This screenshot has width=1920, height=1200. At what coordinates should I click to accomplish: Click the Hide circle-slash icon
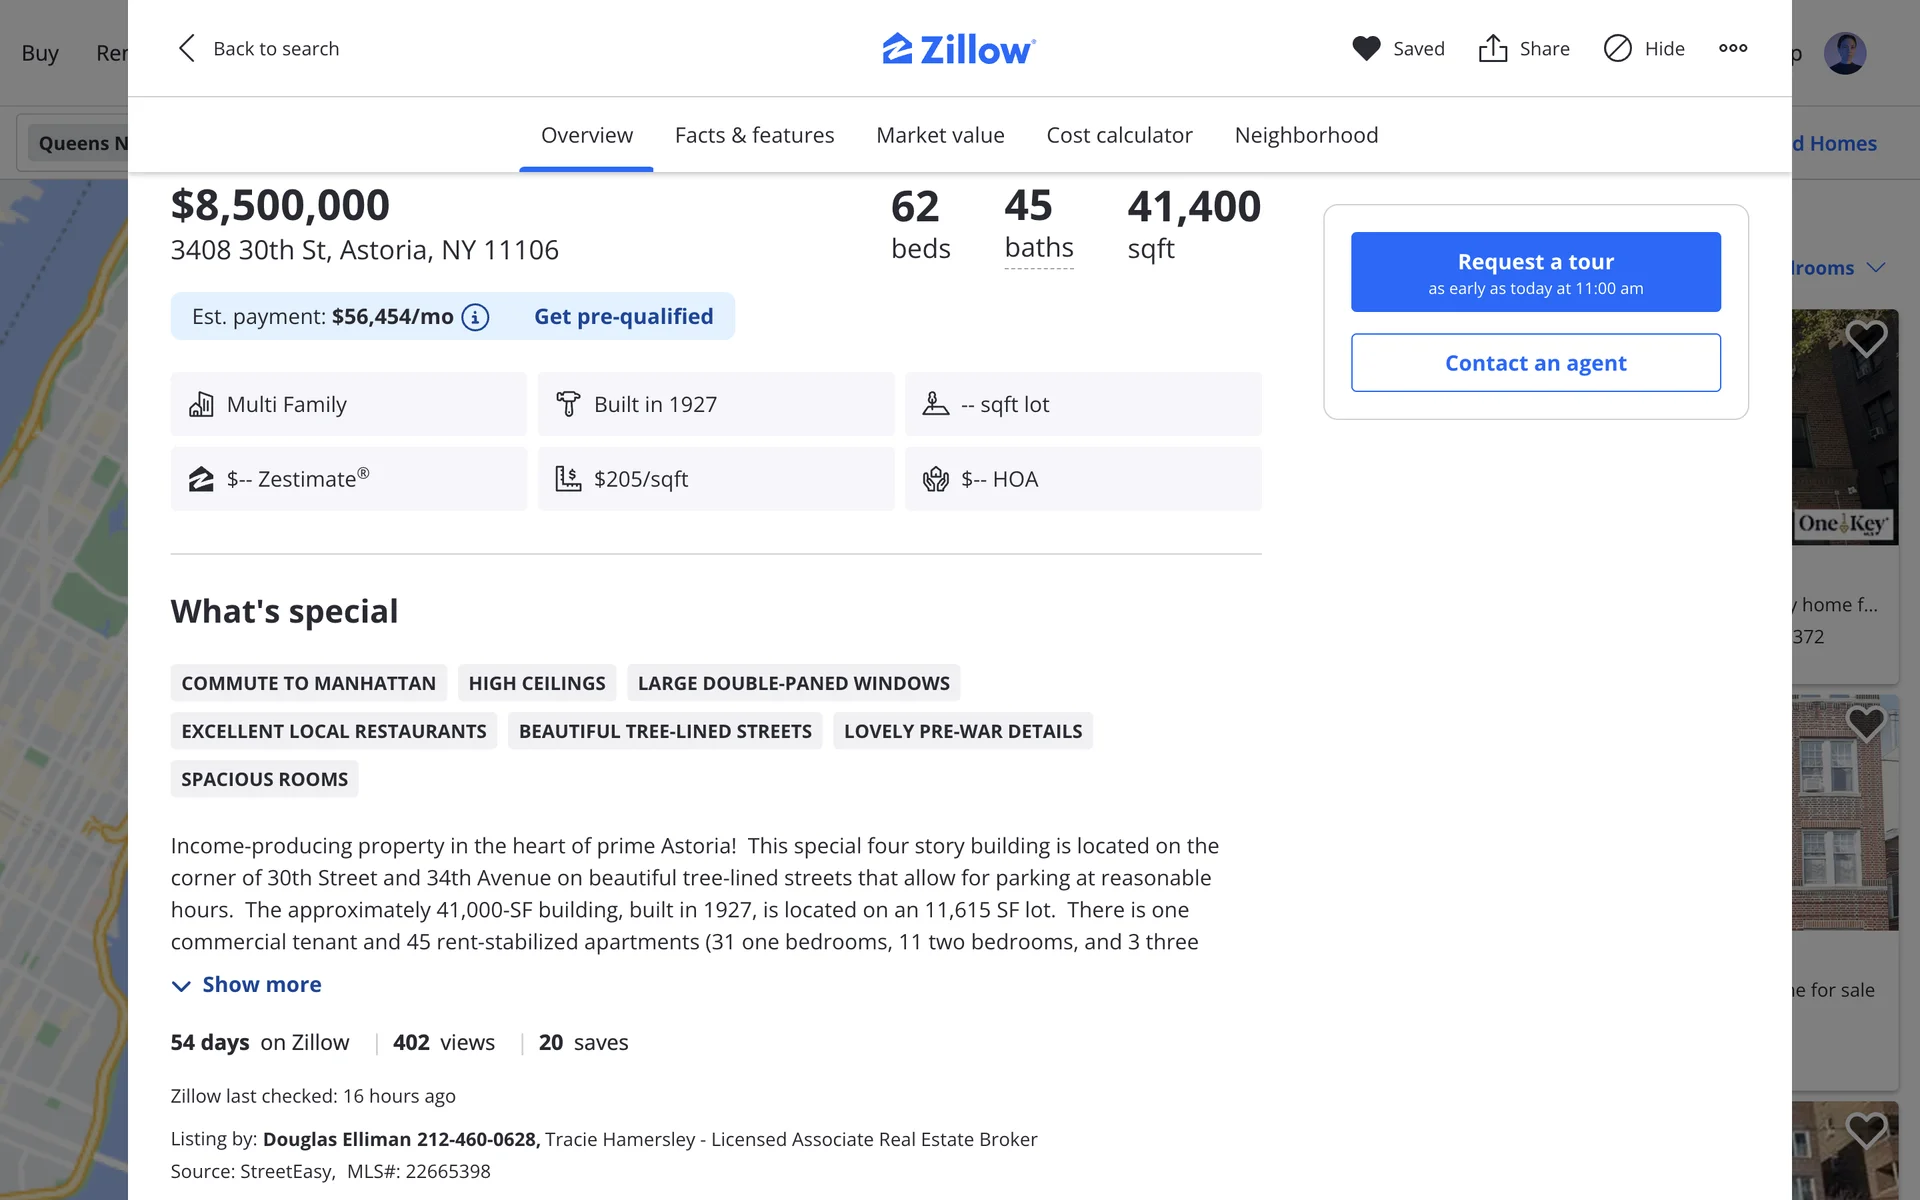coord(1617,48)
